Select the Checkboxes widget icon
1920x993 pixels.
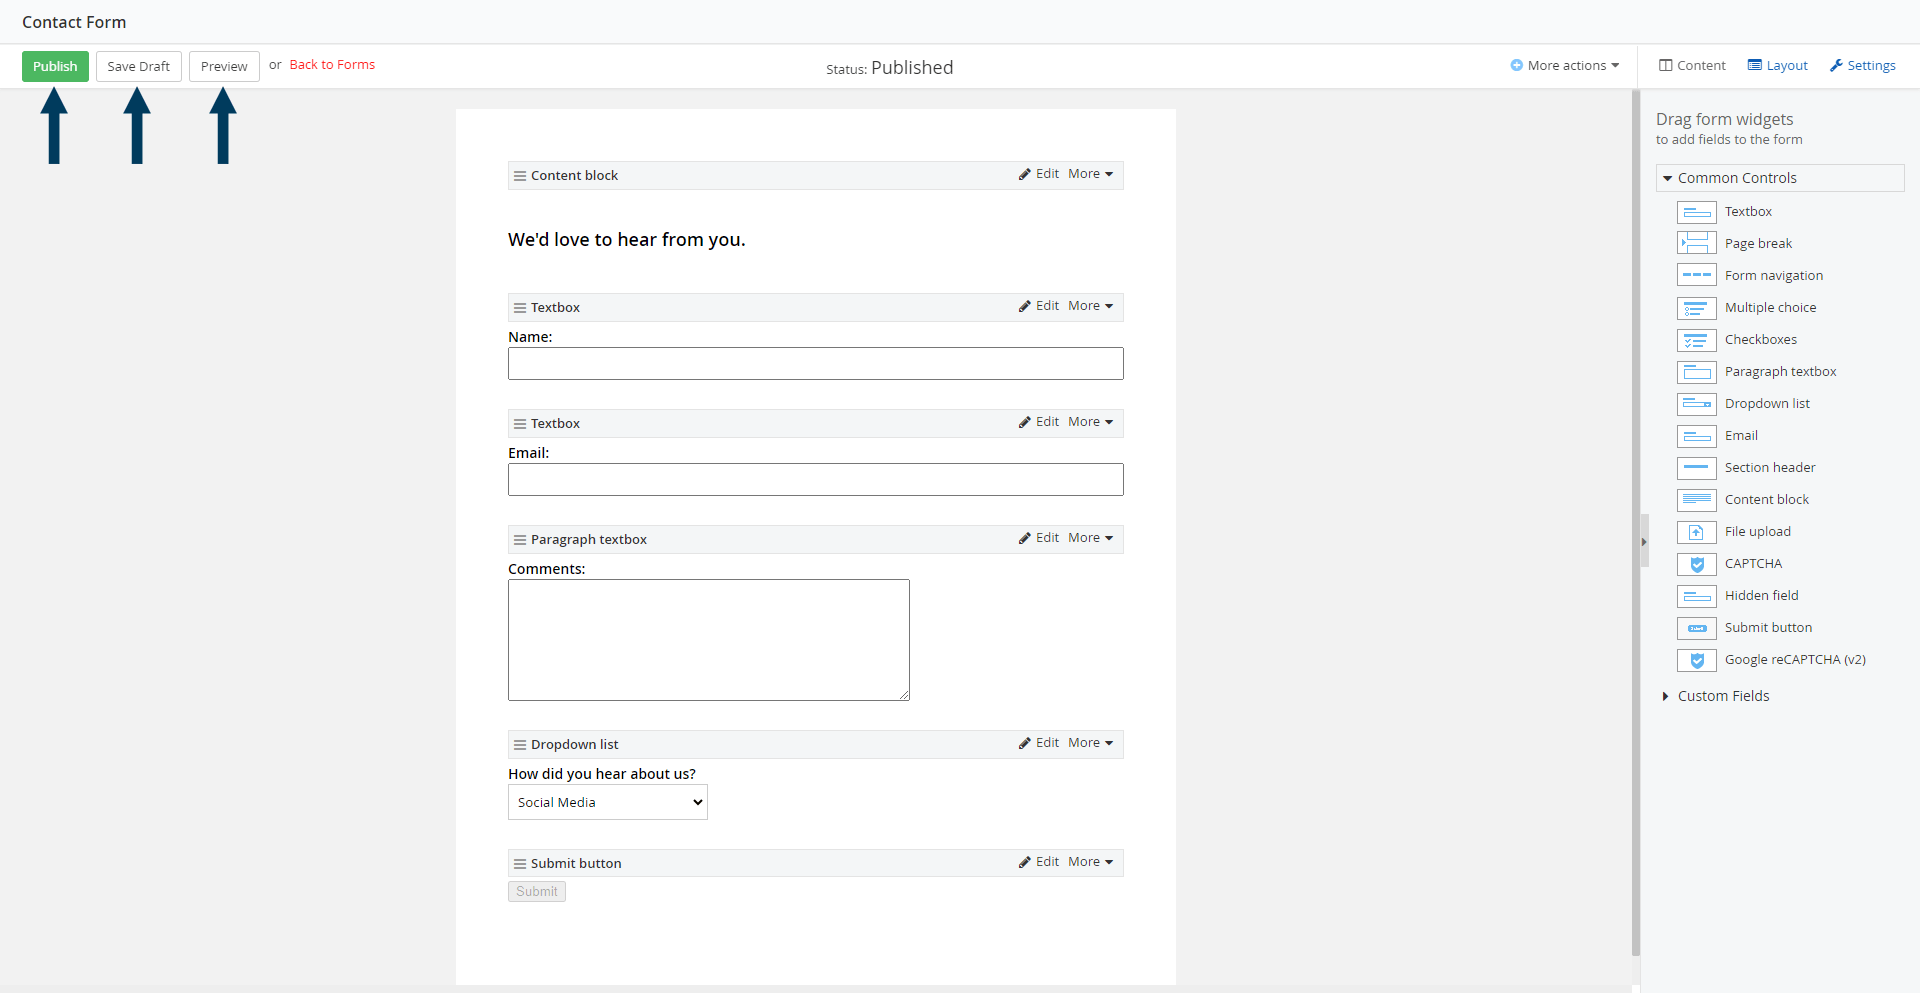(x=1696, y=340)
